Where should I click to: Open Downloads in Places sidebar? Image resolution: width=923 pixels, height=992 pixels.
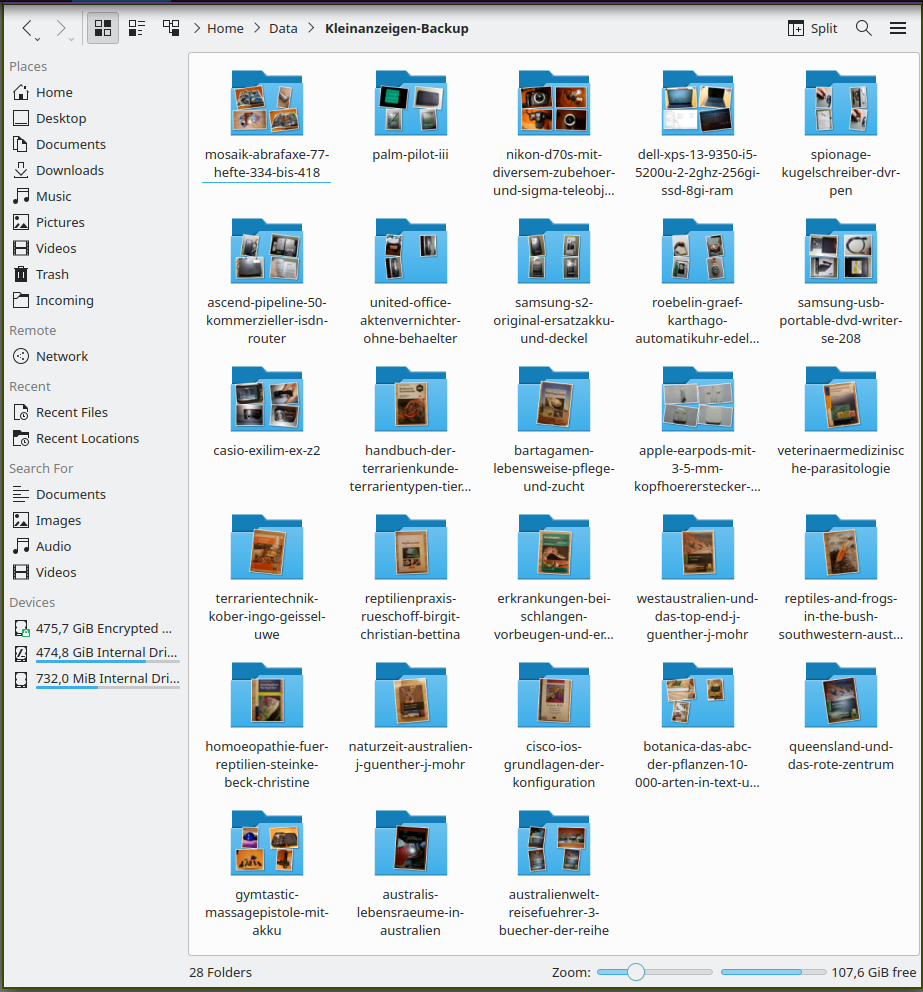pyautogui.click(x=70, y=170)
